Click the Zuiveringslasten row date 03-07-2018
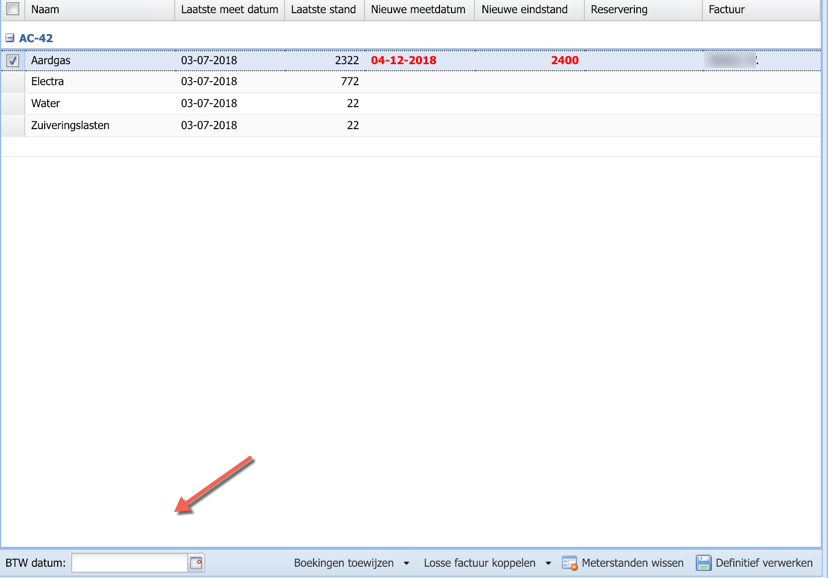Viewport: 828px width, 578px height. point(209,126)
